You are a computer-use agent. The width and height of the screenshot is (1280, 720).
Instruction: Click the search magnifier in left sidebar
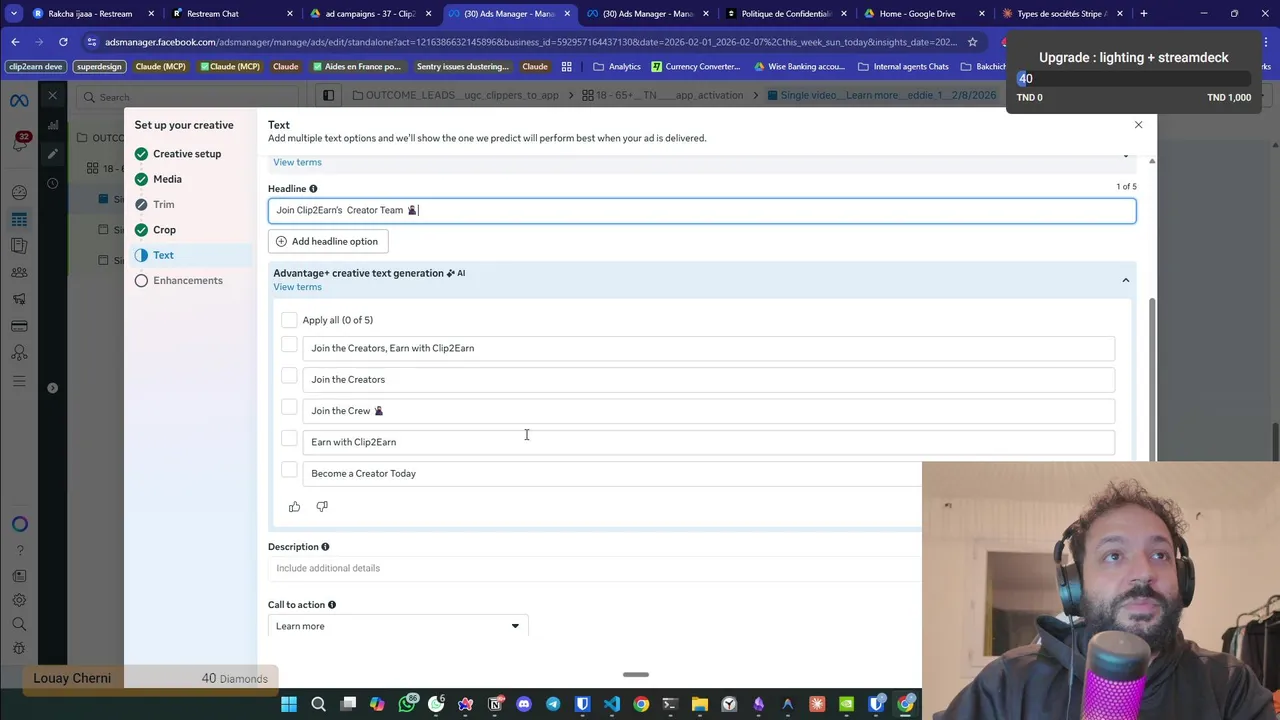pos(19,624)
